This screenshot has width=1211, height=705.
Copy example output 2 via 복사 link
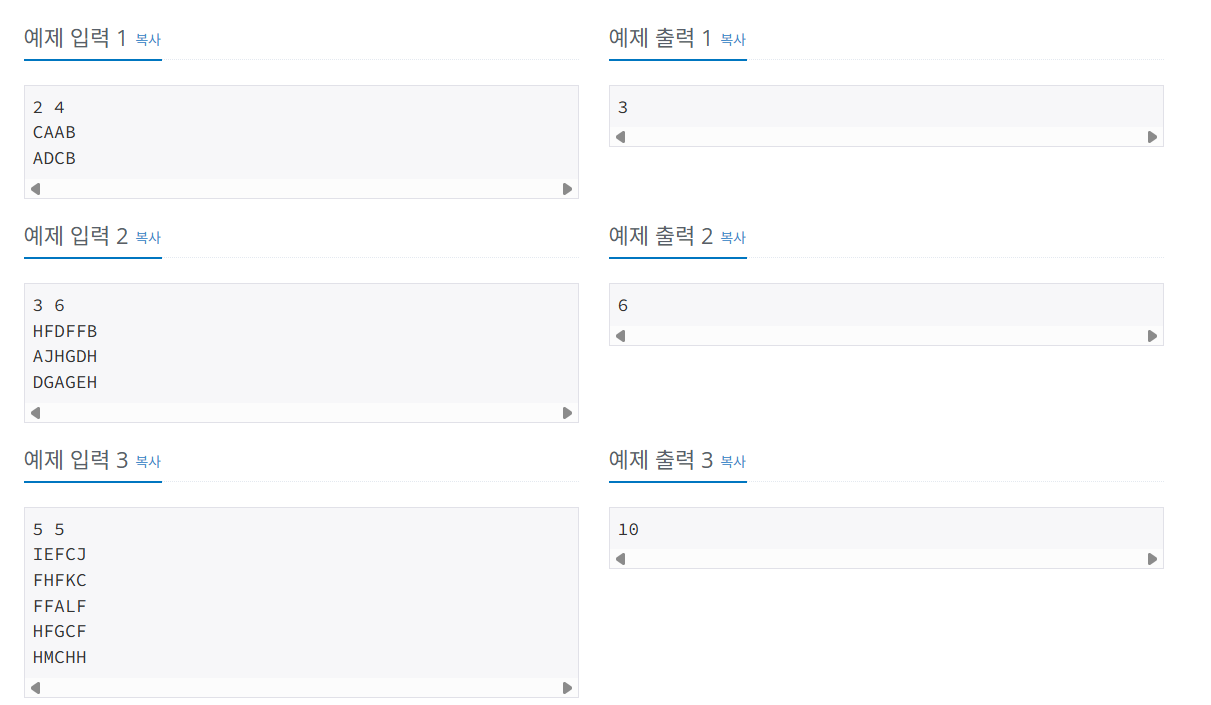(733, 238)
